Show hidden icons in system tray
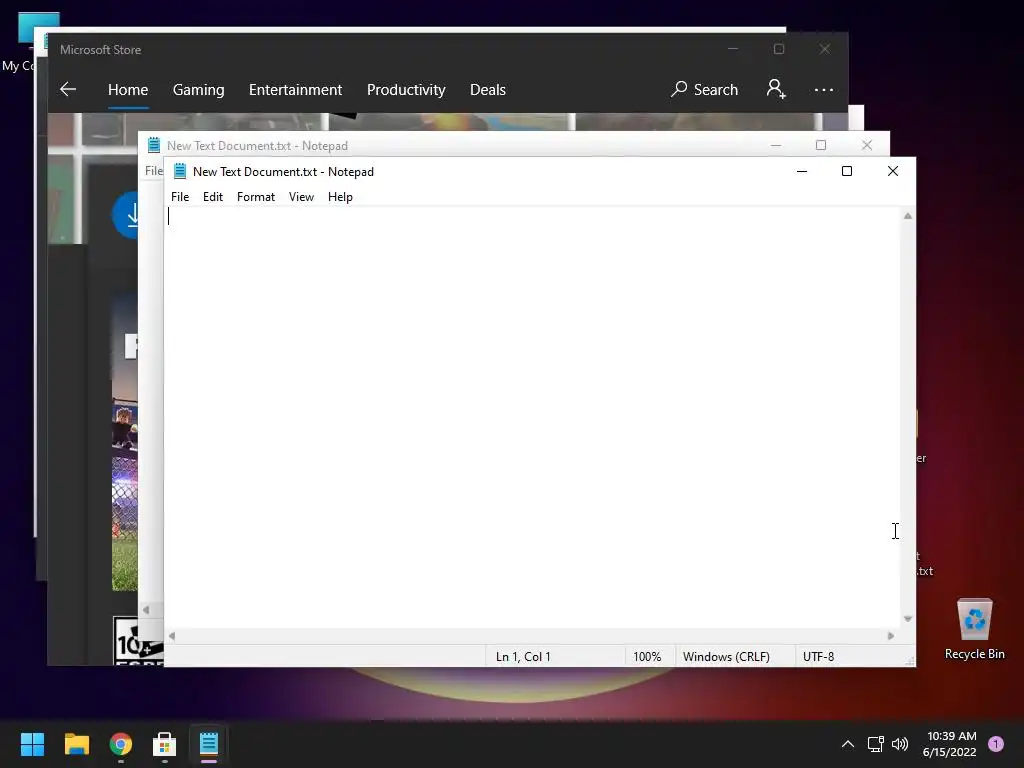1024x768 pixels. tap(848, 744)
